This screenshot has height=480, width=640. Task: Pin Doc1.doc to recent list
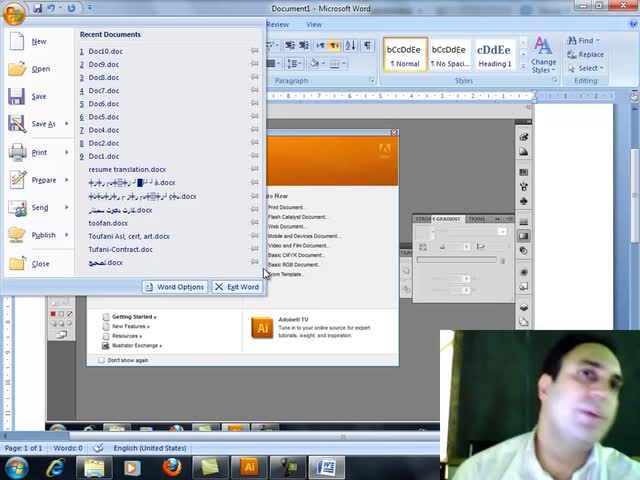pos(255,156)
